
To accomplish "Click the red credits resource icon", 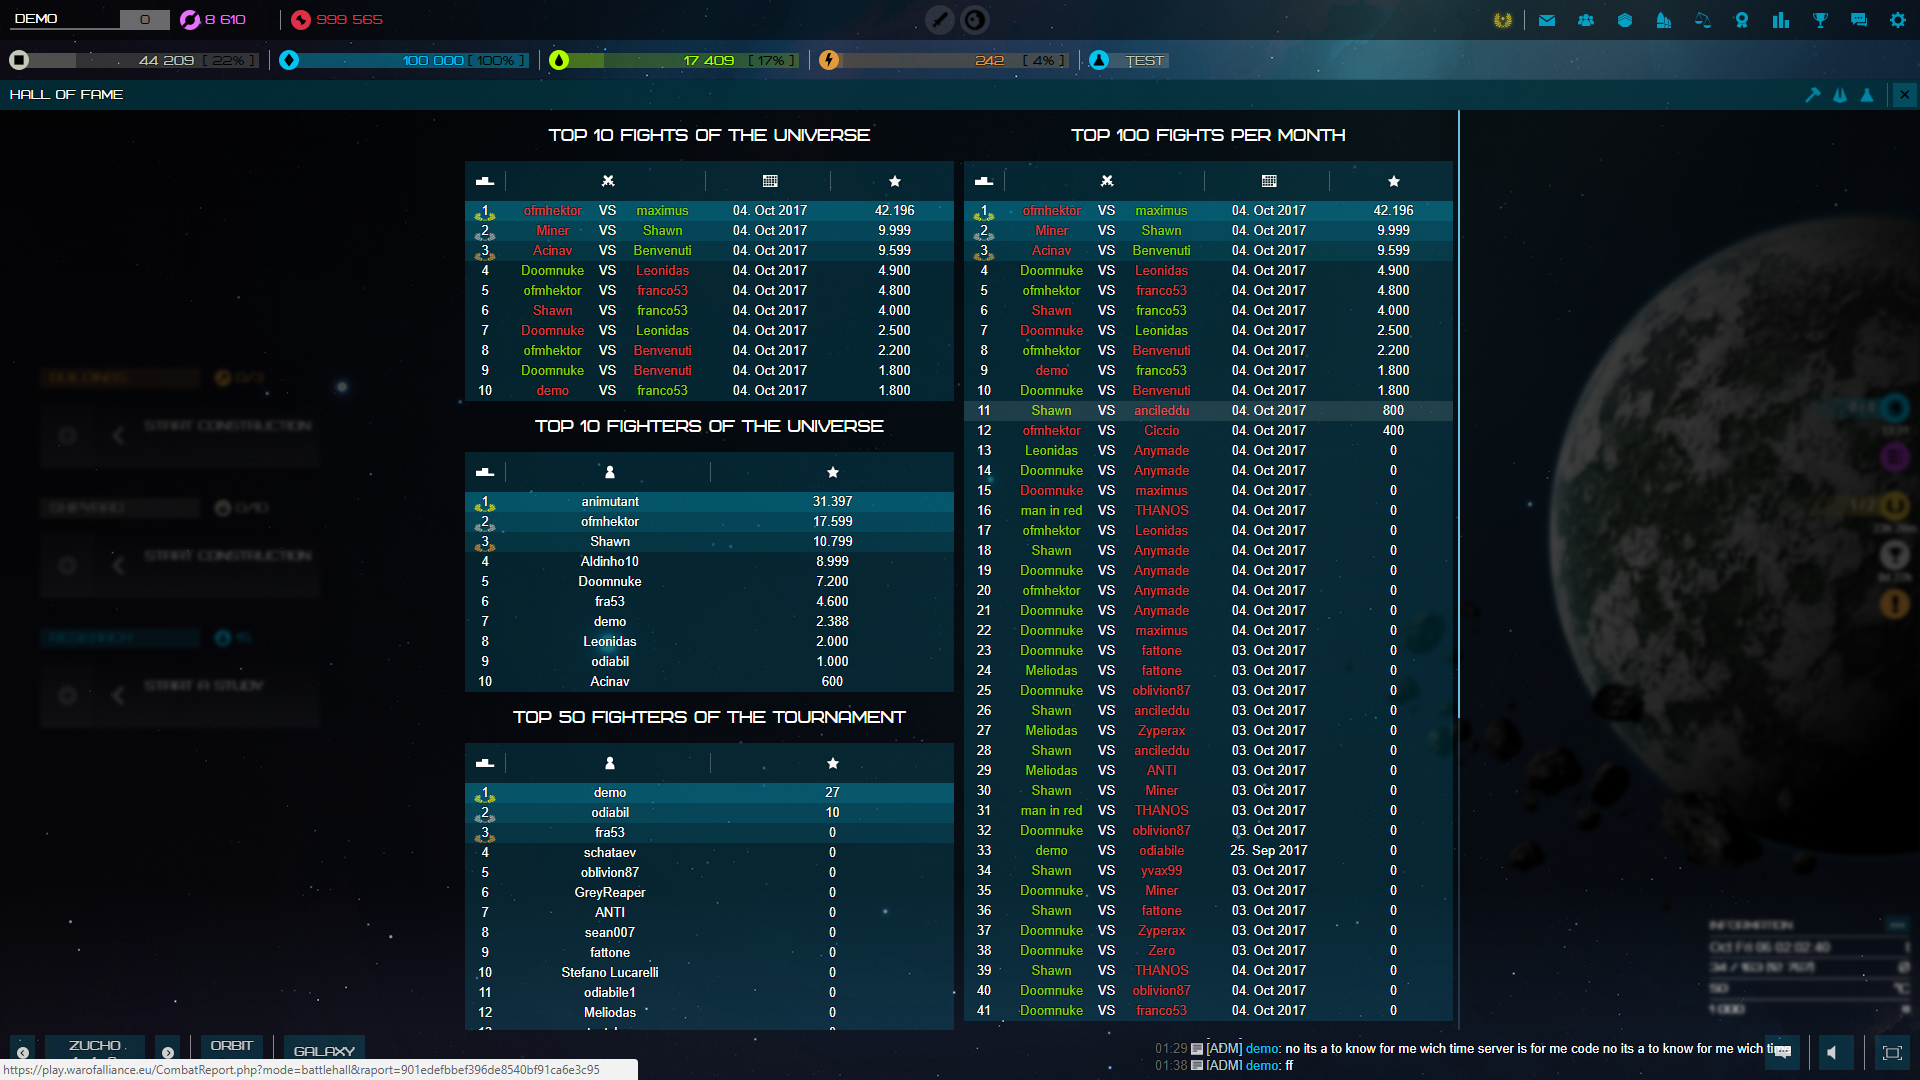I will coord(301,20).
